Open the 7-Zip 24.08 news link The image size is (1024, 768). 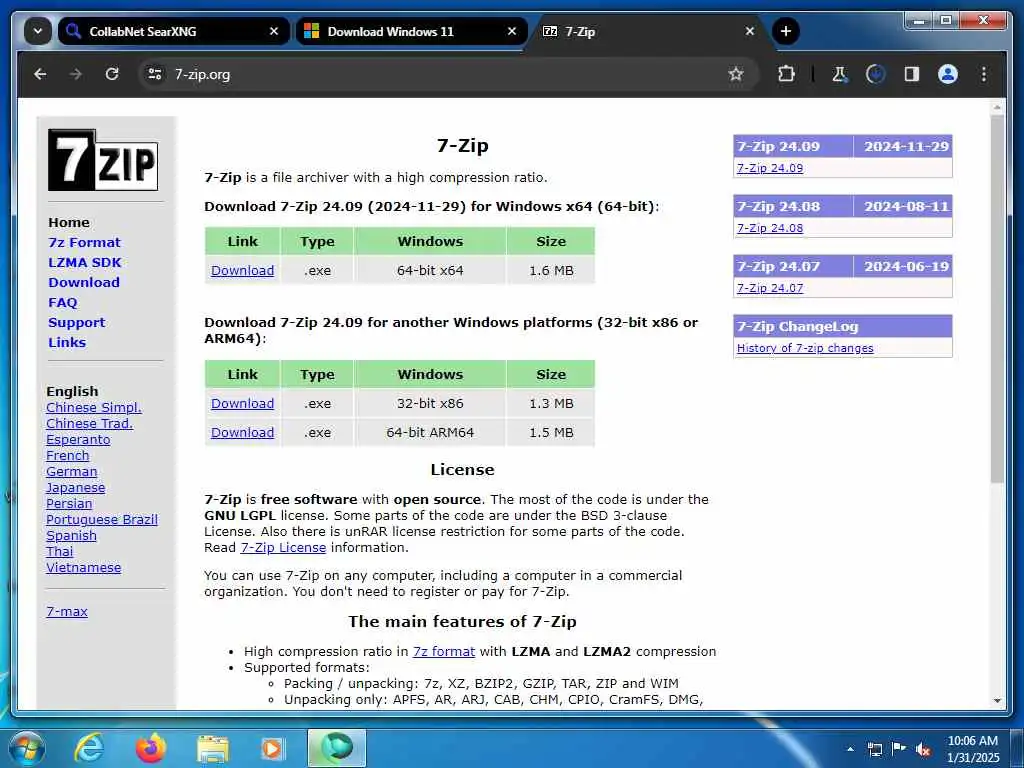point(770,228)
